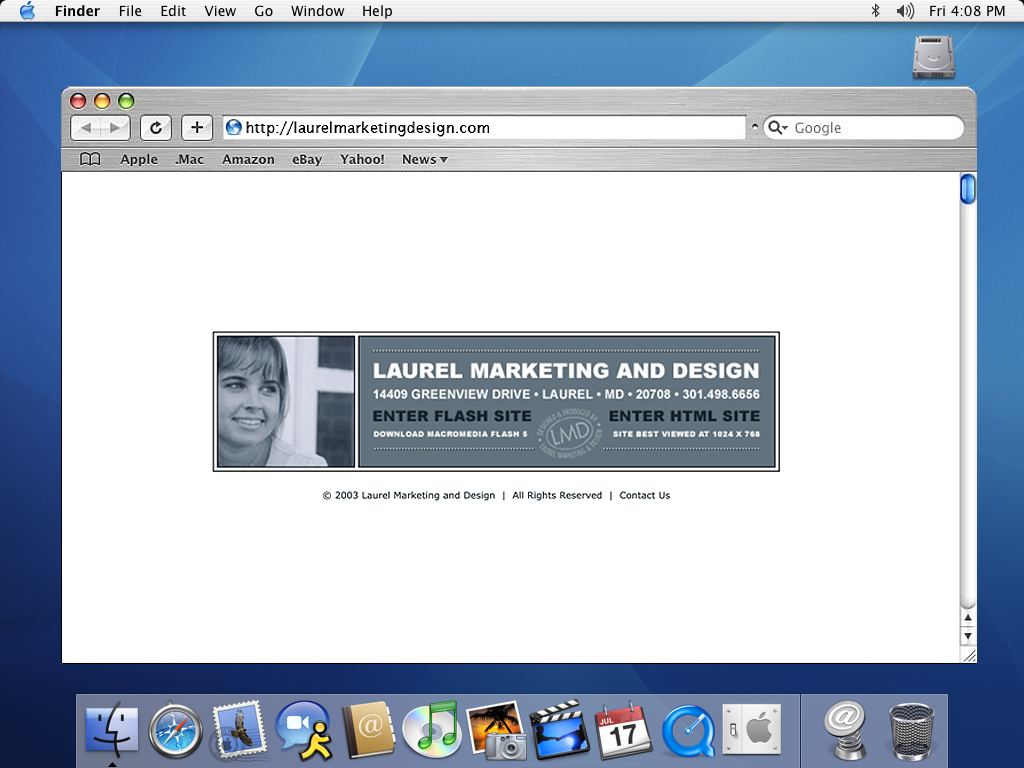Image resolution: width=1024 pixels, height=768 pixels.
Task: Click ENTER FLASH SITE link
Action: pos(452,416)
